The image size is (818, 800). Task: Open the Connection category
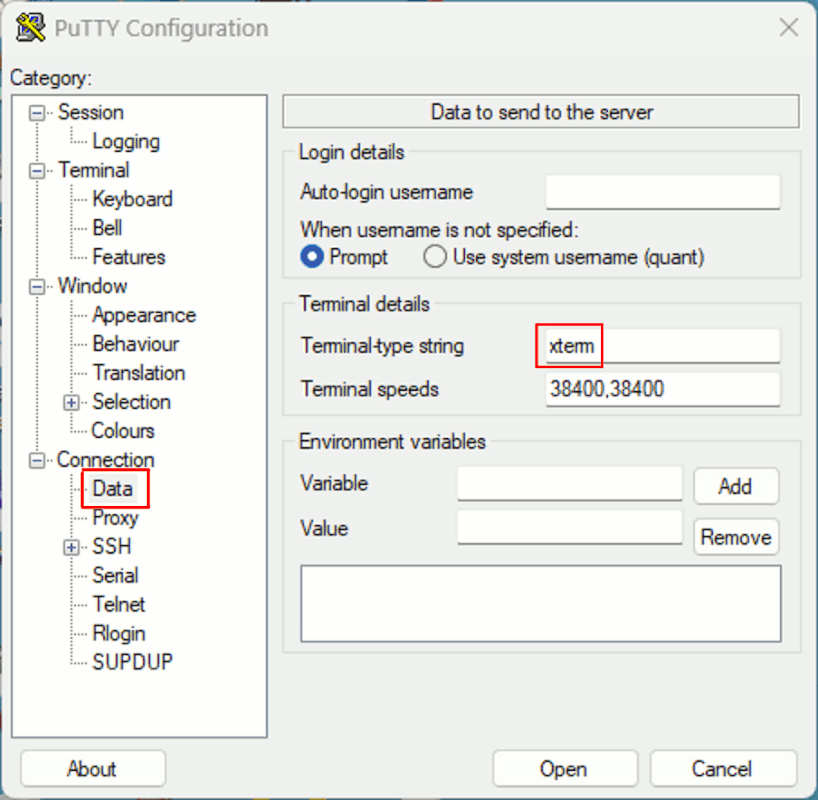tap(106, 460)
